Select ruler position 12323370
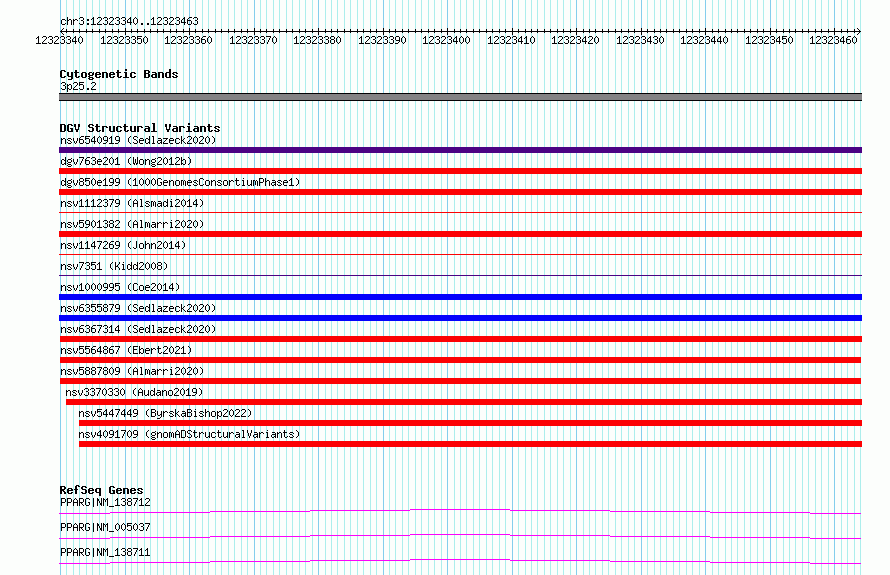This screenshot has width=890, height=575. [x=253, y=40]
